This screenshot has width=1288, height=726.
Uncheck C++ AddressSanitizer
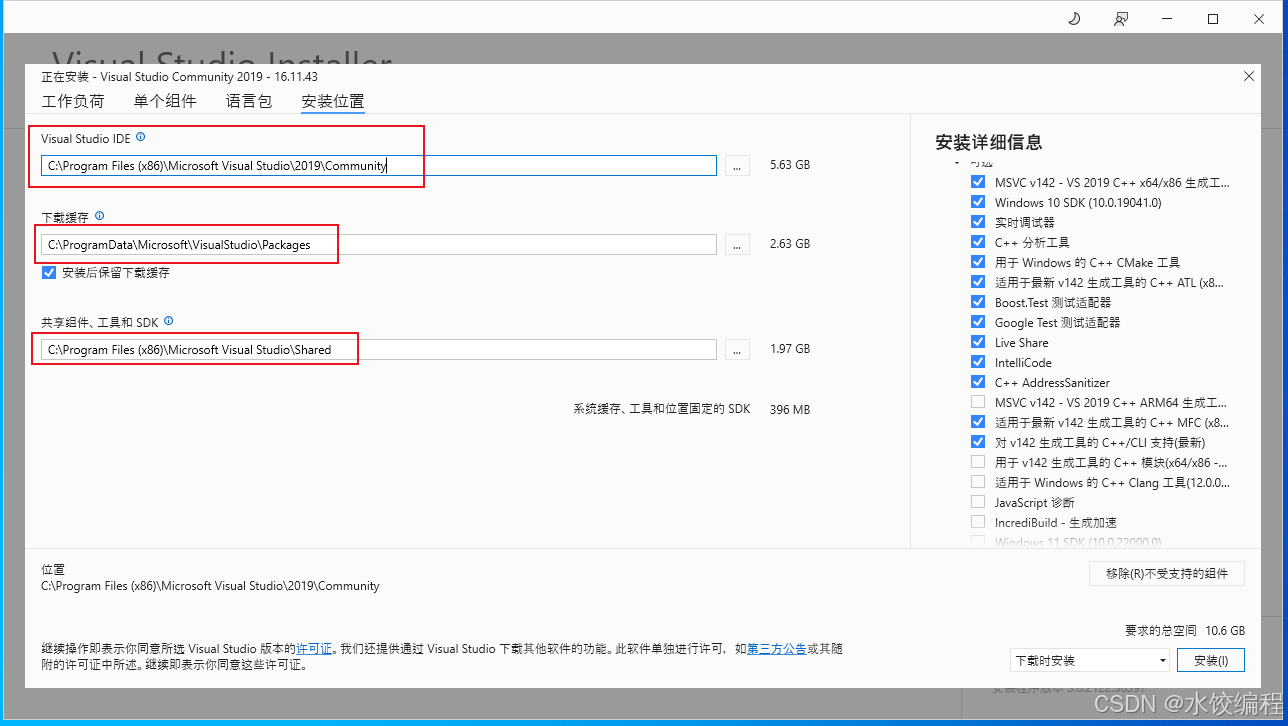[977, 382]
